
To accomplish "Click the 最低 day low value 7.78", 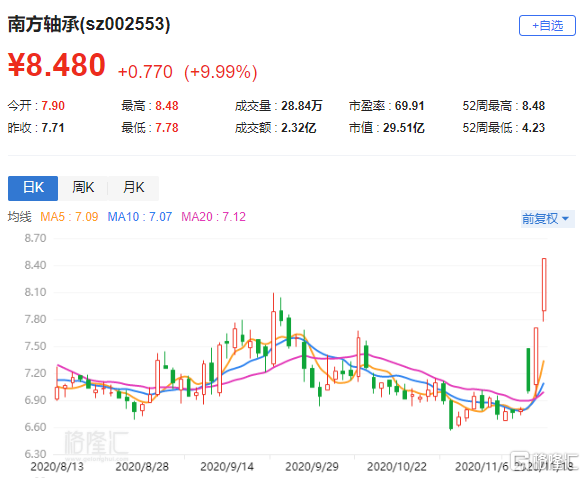I will click(167, 128).
